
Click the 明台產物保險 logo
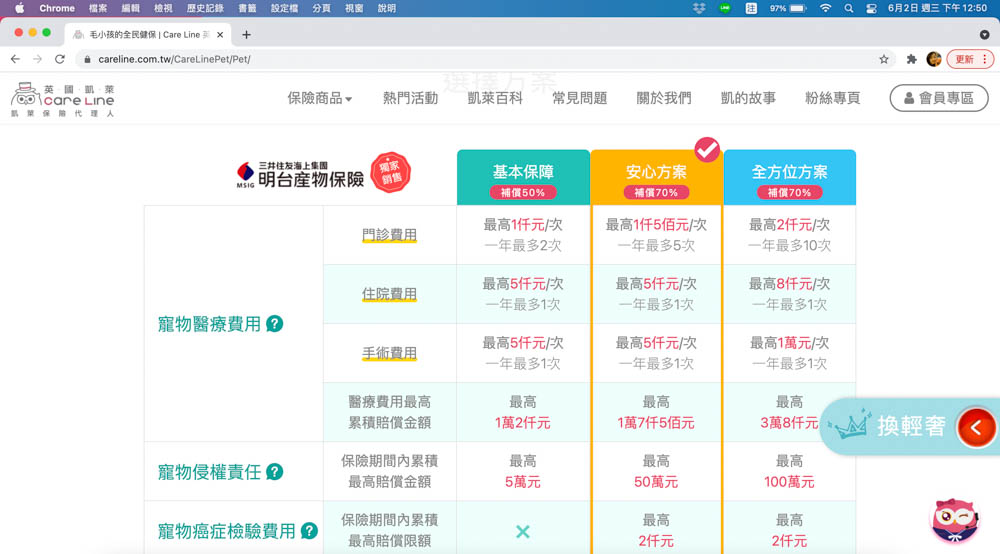click(300, 174)
